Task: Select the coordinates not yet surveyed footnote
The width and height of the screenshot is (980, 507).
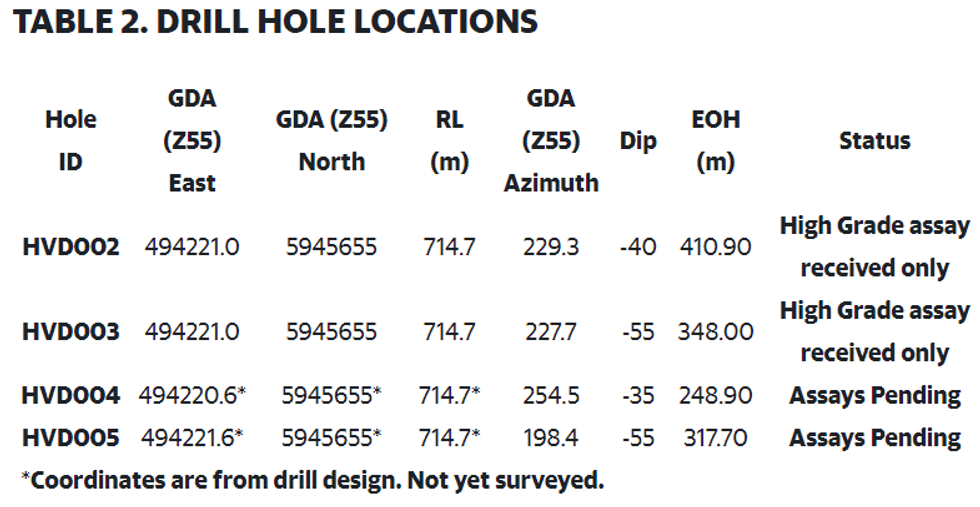Action: (313, 480)
